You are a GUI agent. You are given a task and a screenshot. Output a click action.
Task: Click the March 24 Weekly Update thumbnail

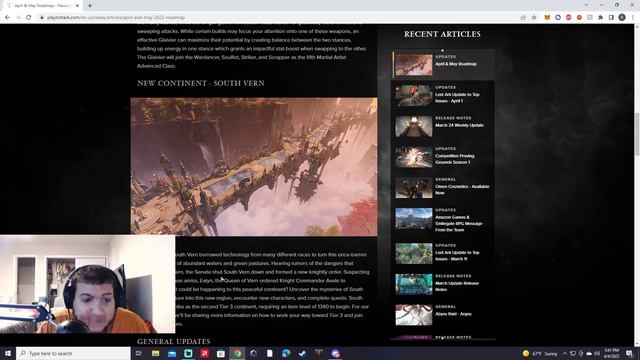pyautogui.click(x=413, y=126)
